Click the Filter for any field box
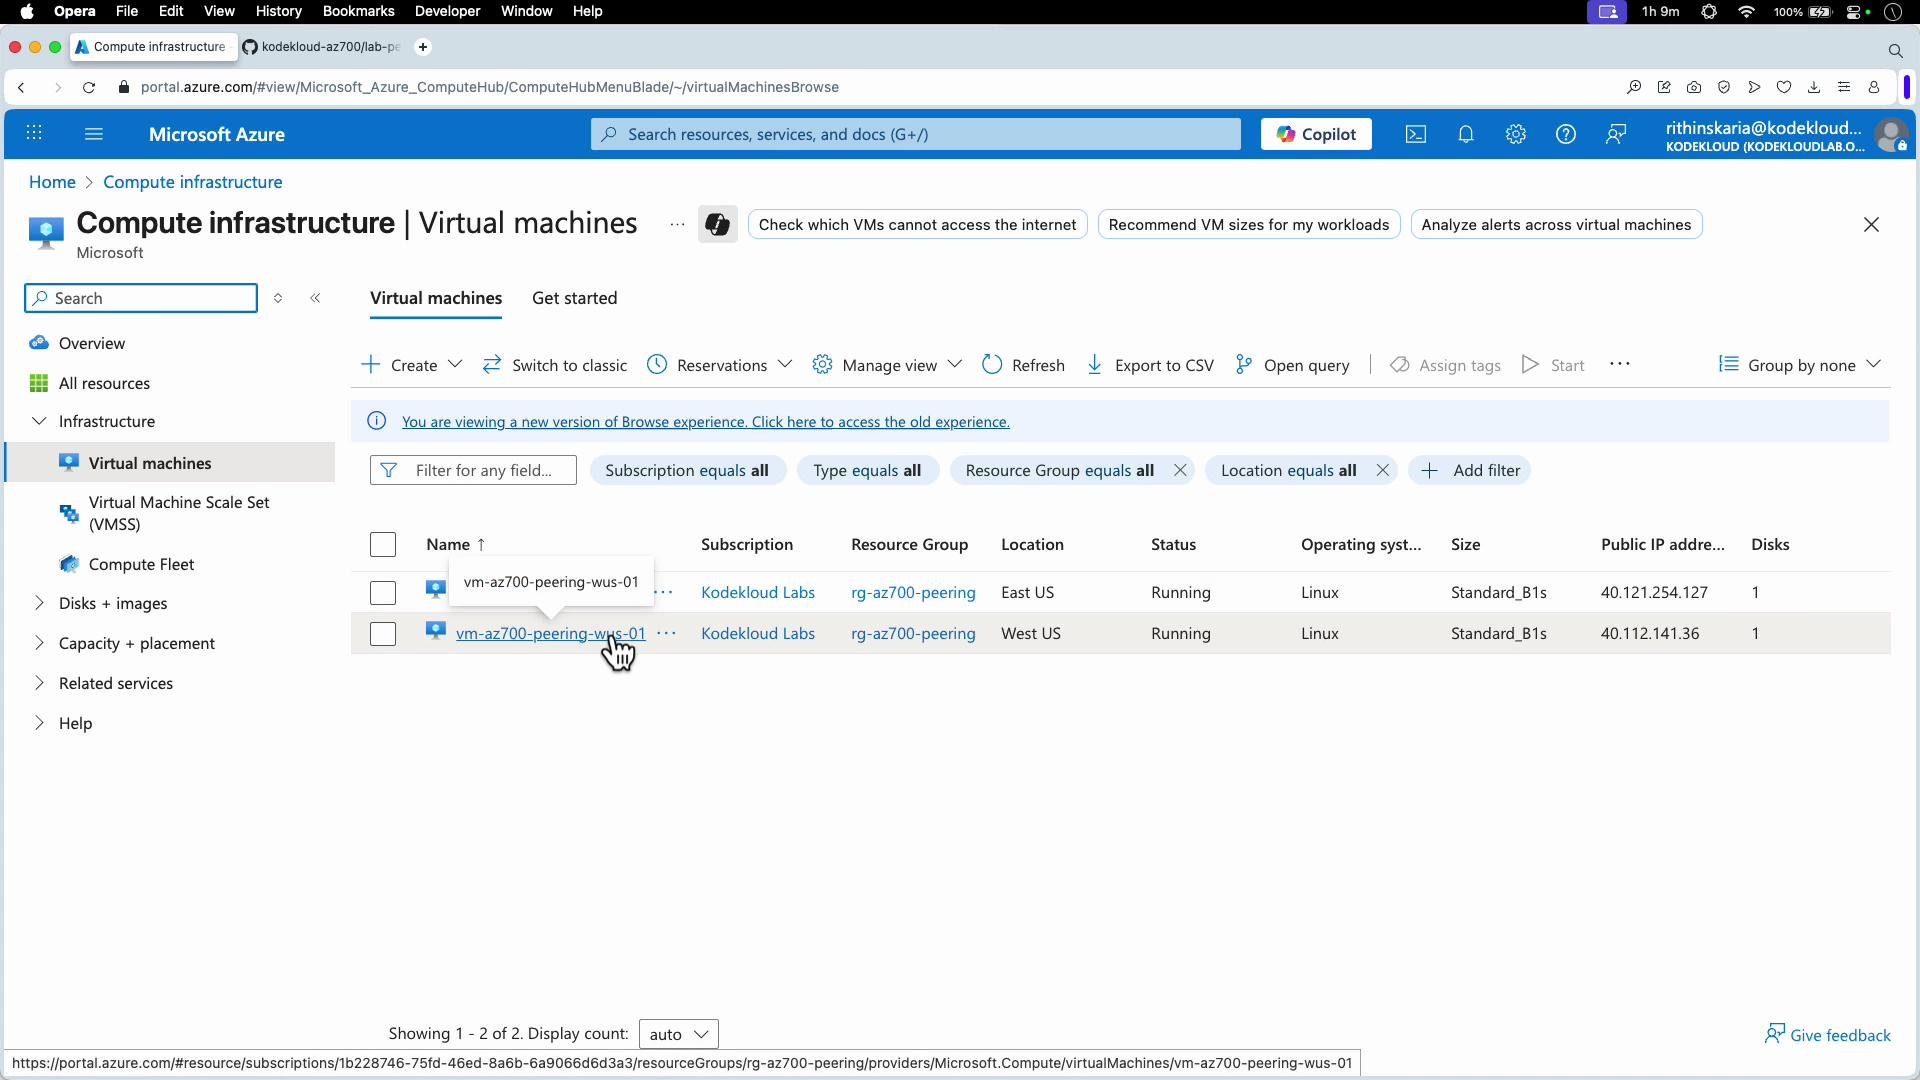The image size is (1920, 1080). pyautogui.click(x=473, y=470)
